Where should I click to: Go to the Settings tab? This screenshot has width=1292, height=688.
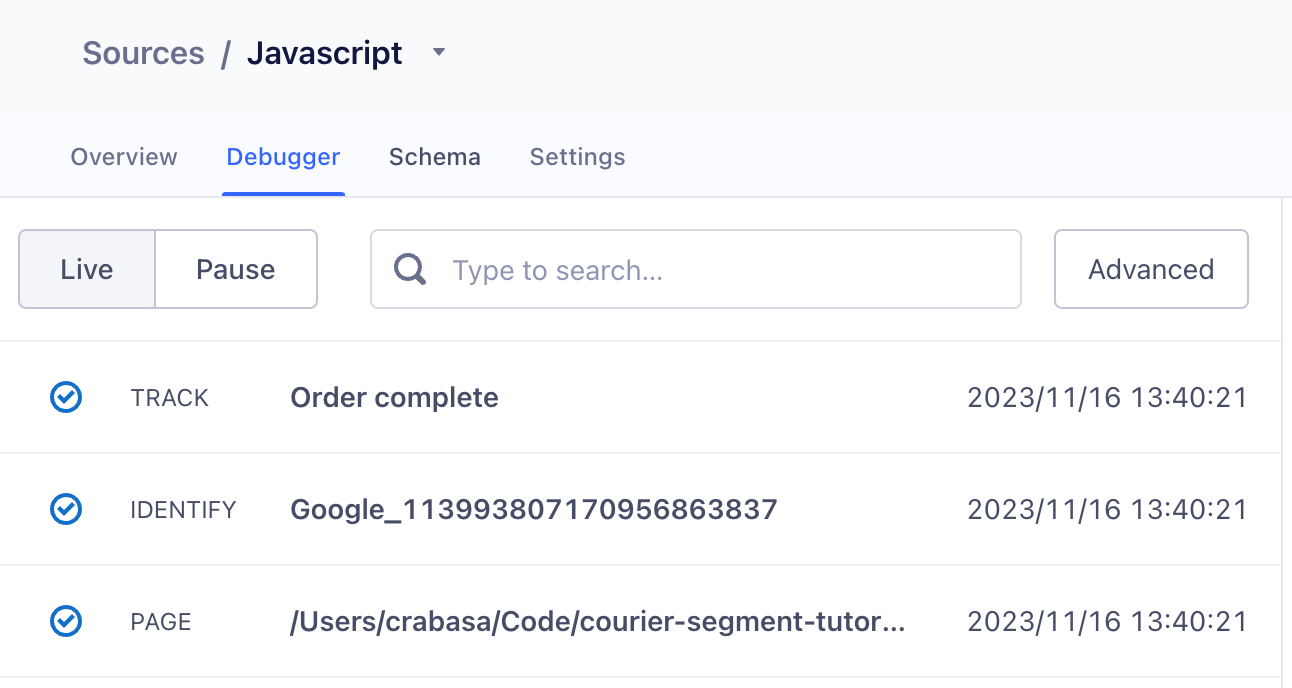577,157
